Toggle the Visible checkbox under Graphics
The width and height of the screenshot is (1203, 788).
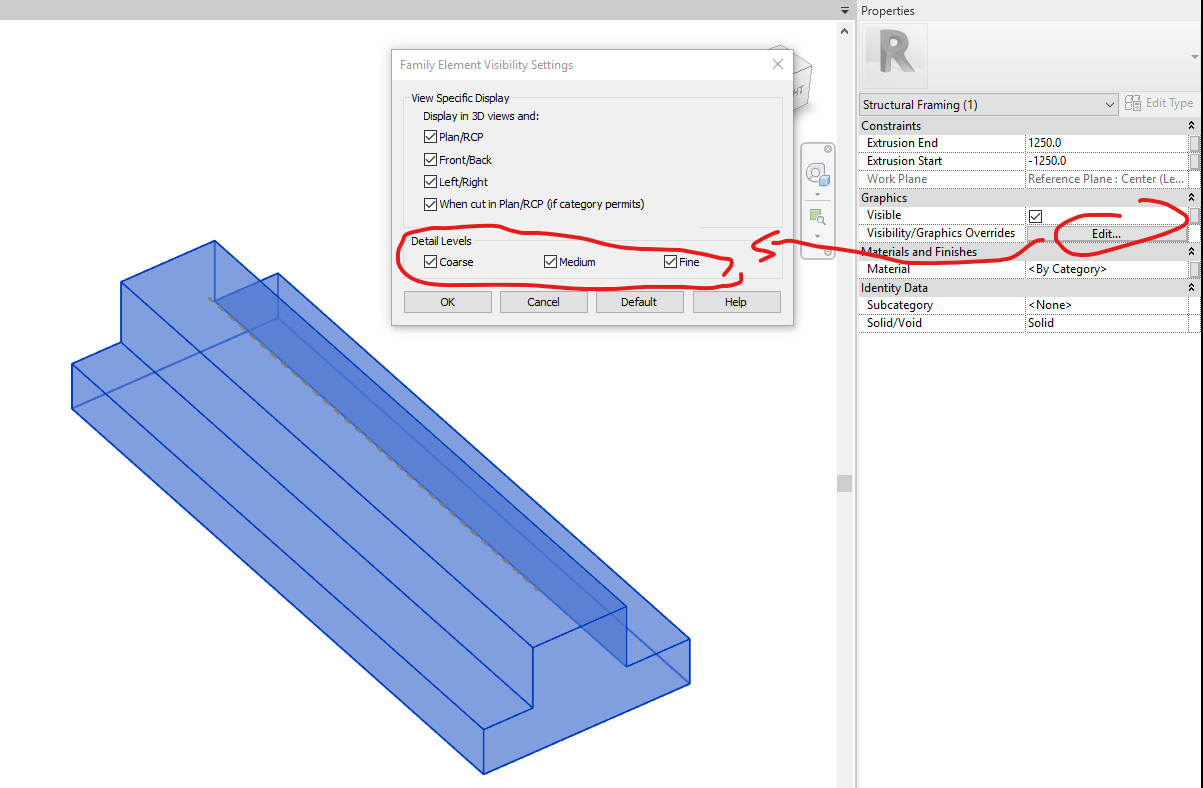pyautogui.click(x=1035, y=215)
